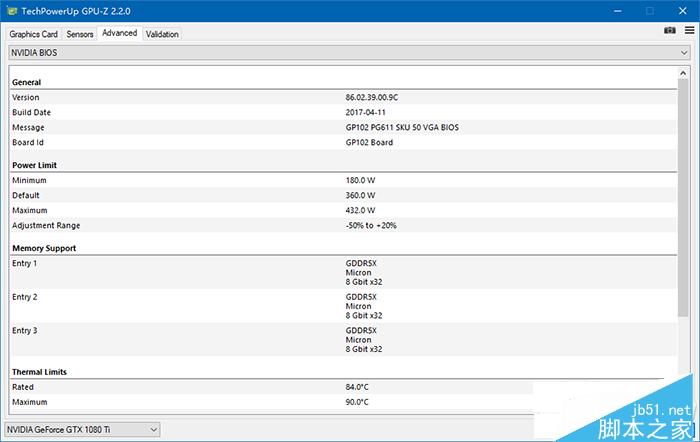Click the General section header
This screenshot has width=700, height=442.
tap(26, 82)
